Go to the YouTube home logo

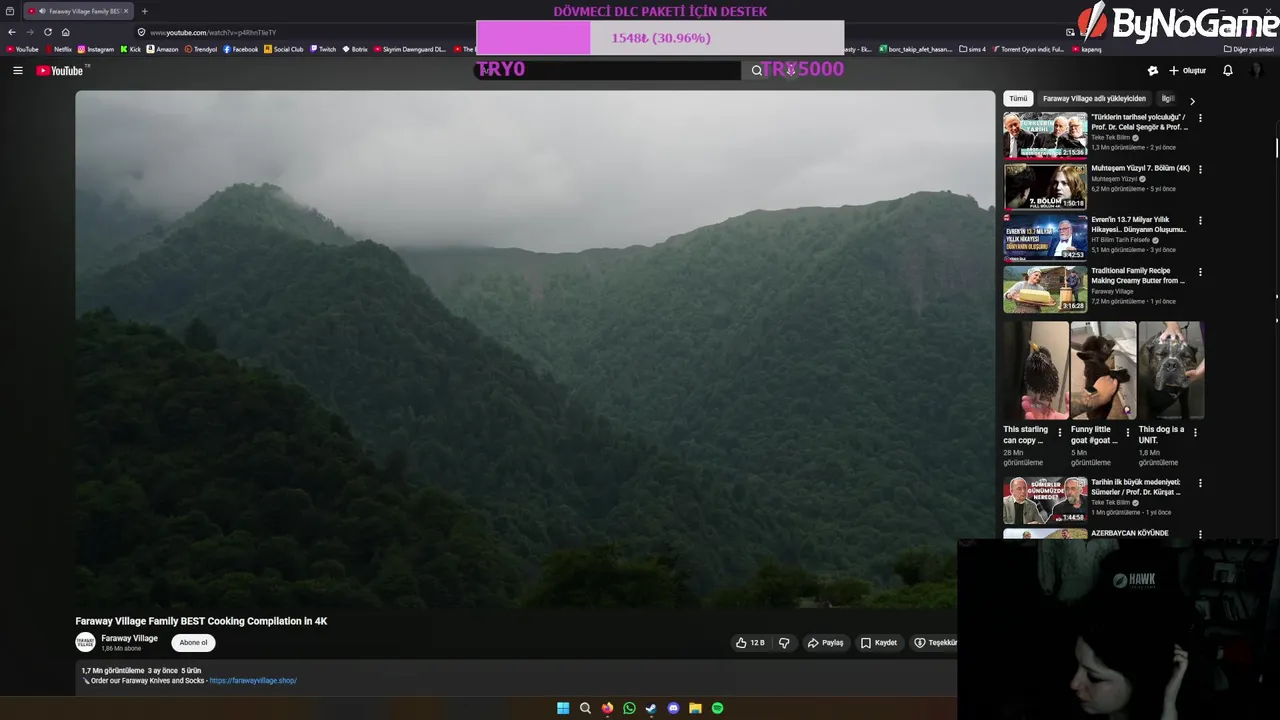click(x=59, y=71)
